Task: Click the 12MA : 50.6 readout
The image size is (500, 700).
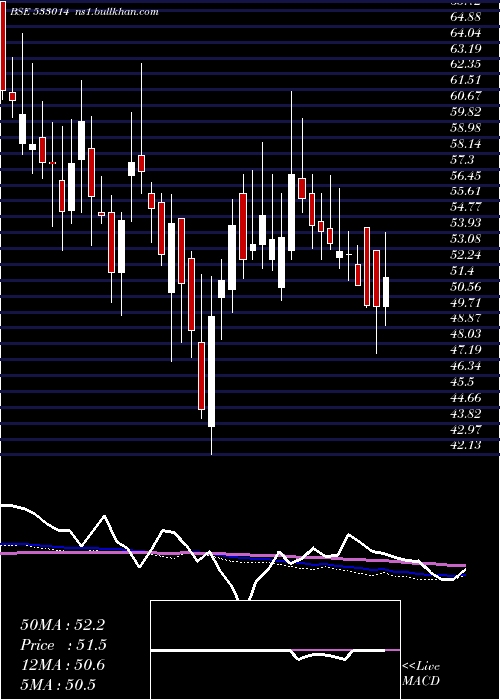Action: tap(62, 665)
